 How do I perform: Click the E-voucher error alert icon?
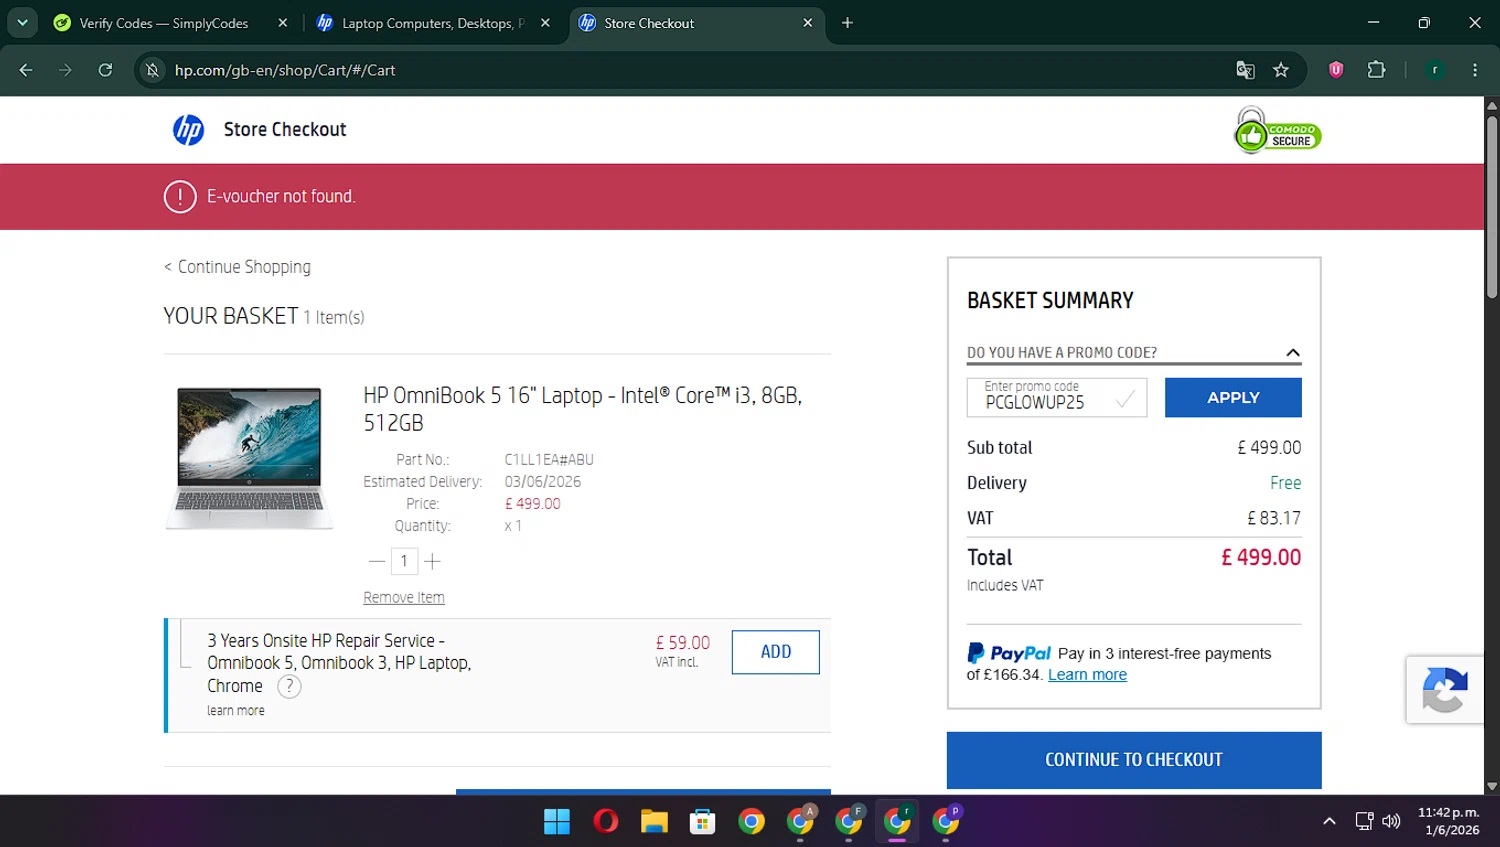(x=180, y=197)
